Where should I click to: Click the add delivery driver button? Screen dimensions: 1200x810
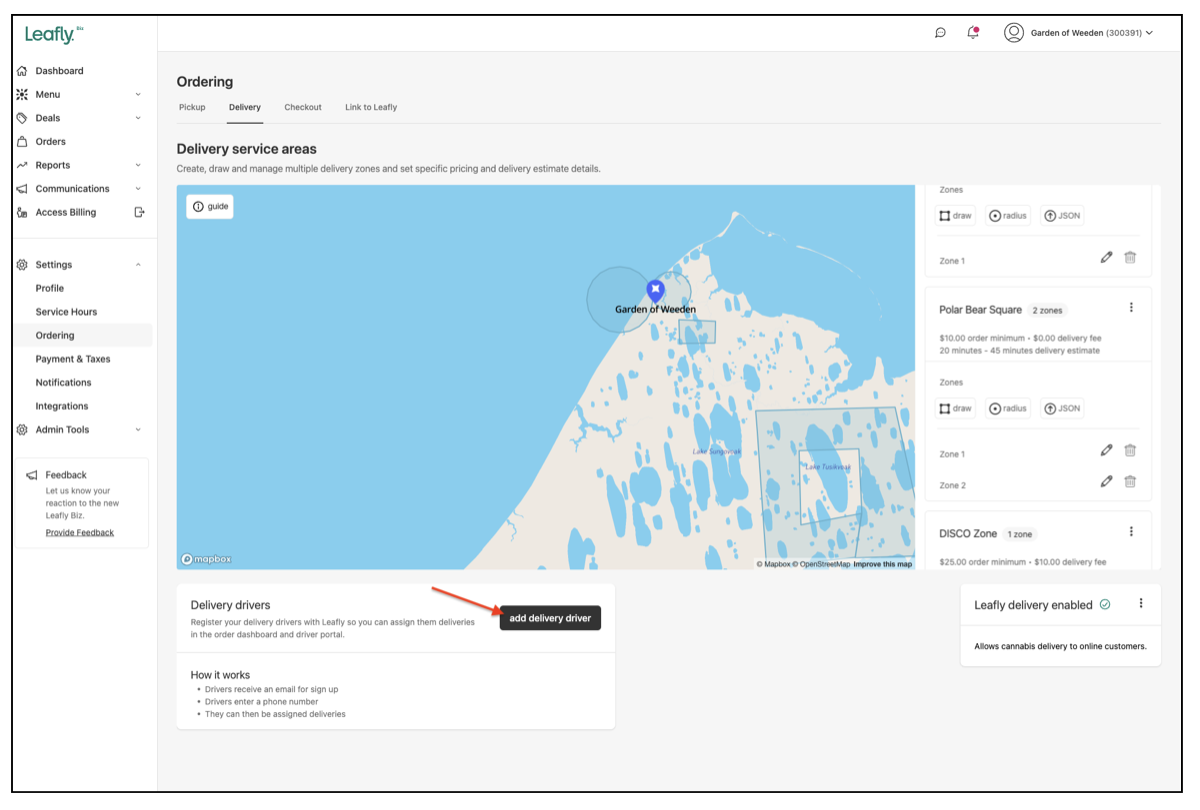pos(550,618)
